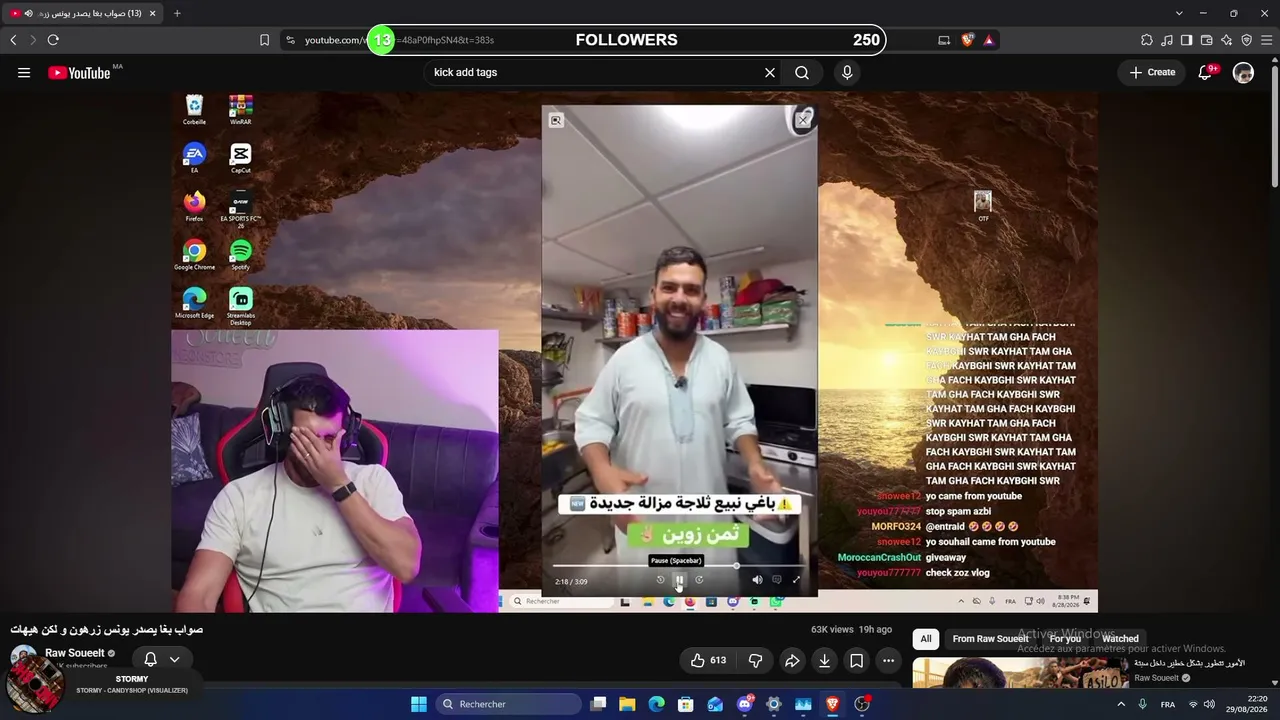Click the taskbar Rechercher search box
Screen dimensions: 1280x720
pos(508,704)
